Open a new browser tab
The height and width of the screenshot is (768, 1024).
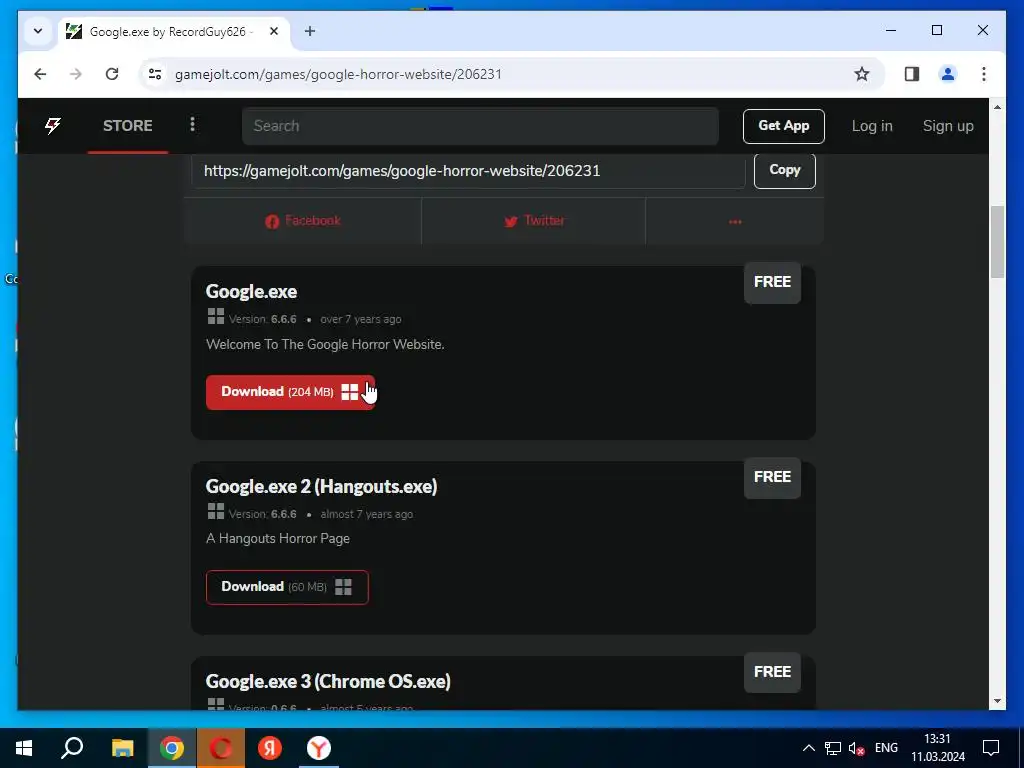[x=310, y=31]
